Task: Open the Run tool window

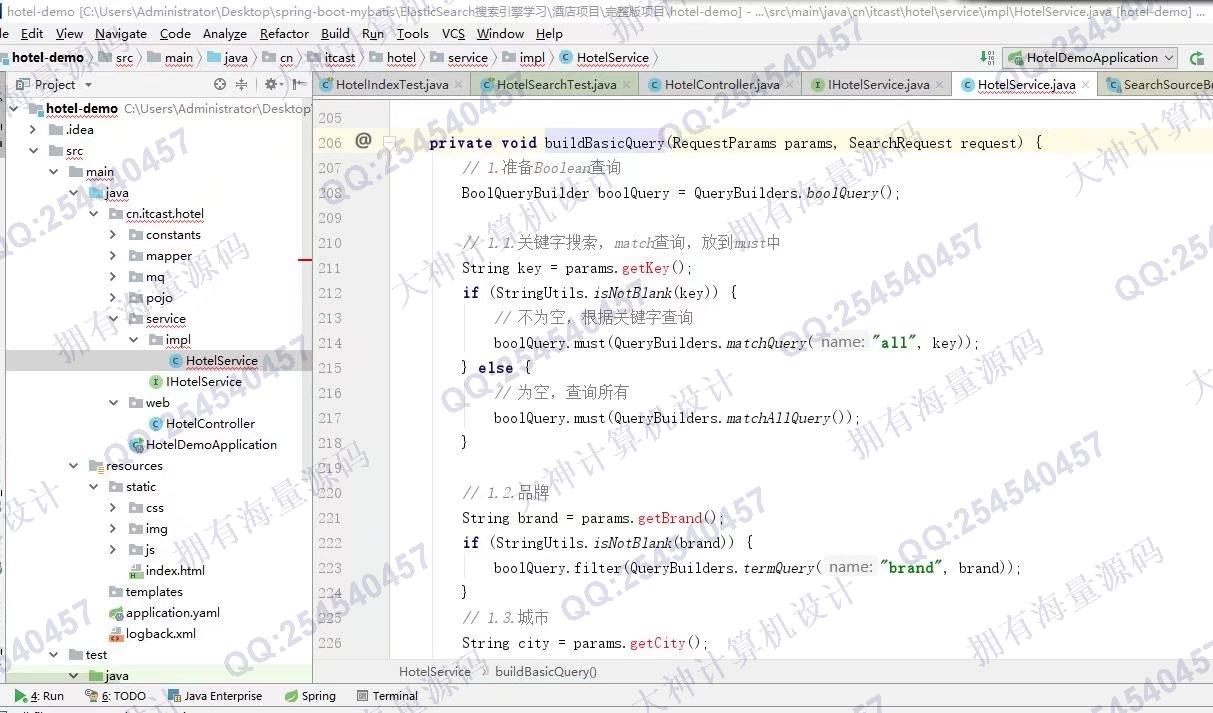Action: click(39, 696)
